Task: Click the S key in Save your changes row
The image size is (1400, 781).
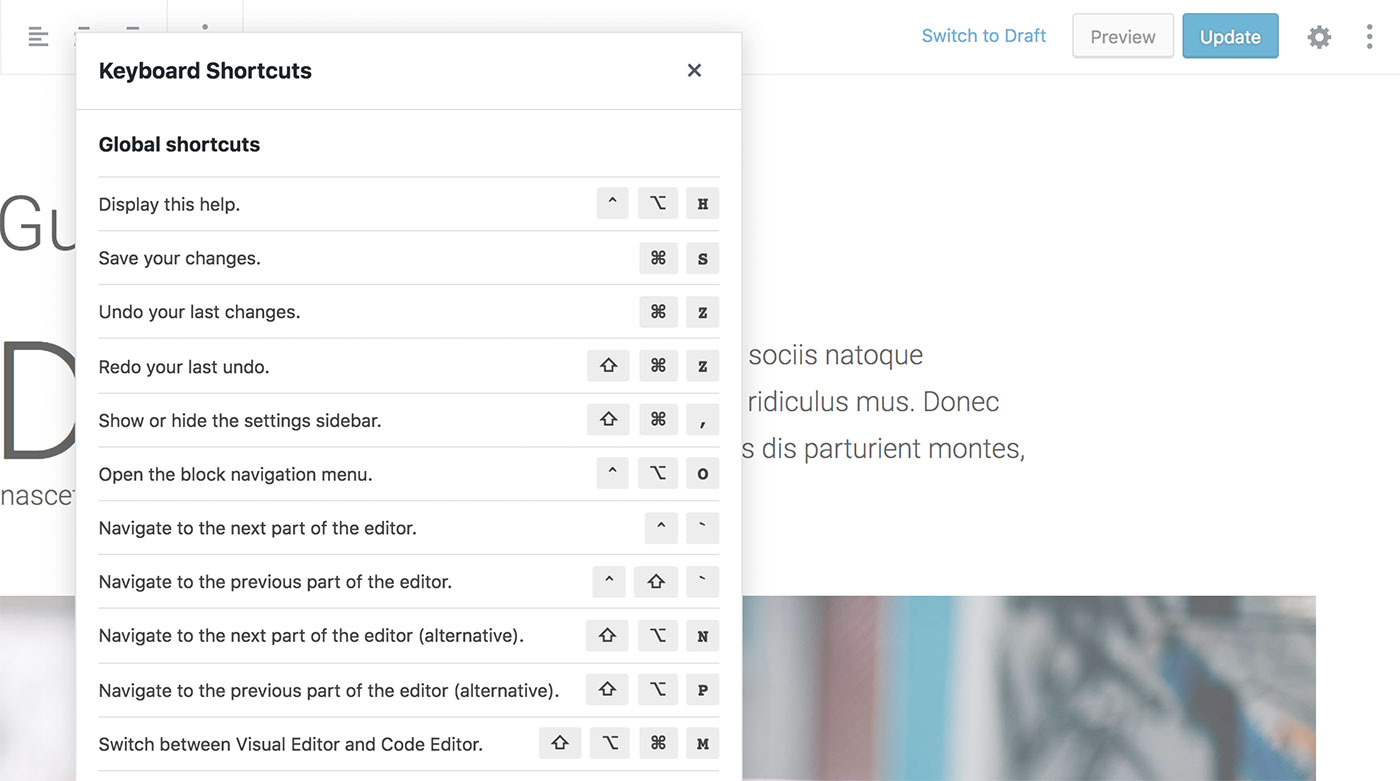Action: point(702,258)
